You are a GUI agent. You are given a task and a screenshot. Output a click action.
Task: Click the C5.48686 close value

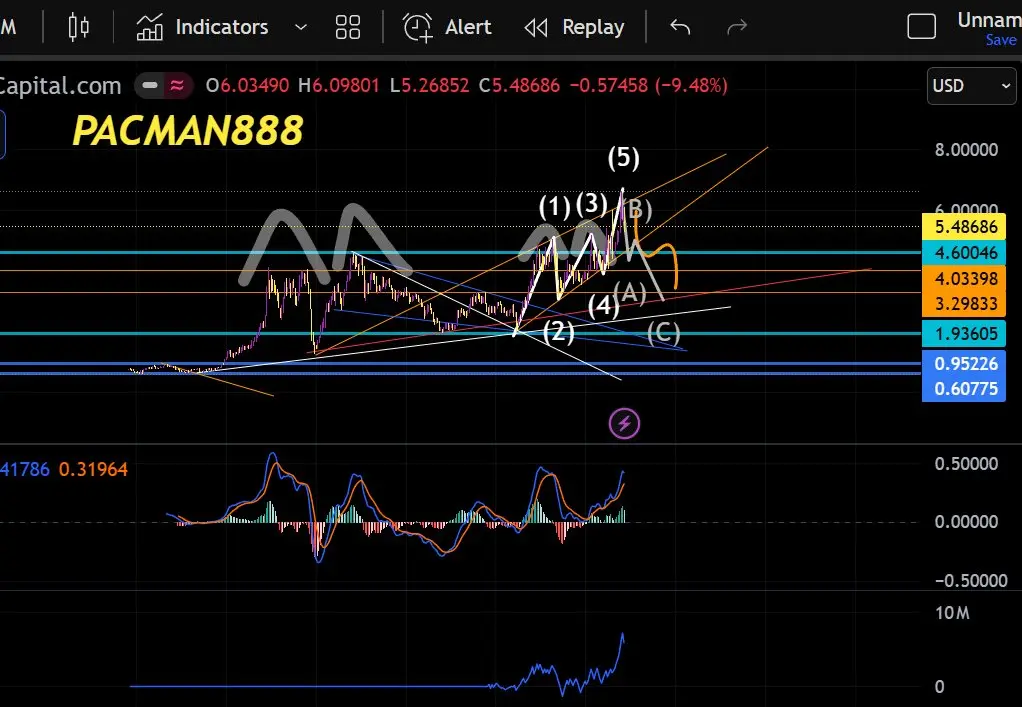click(x=519, y=85)
